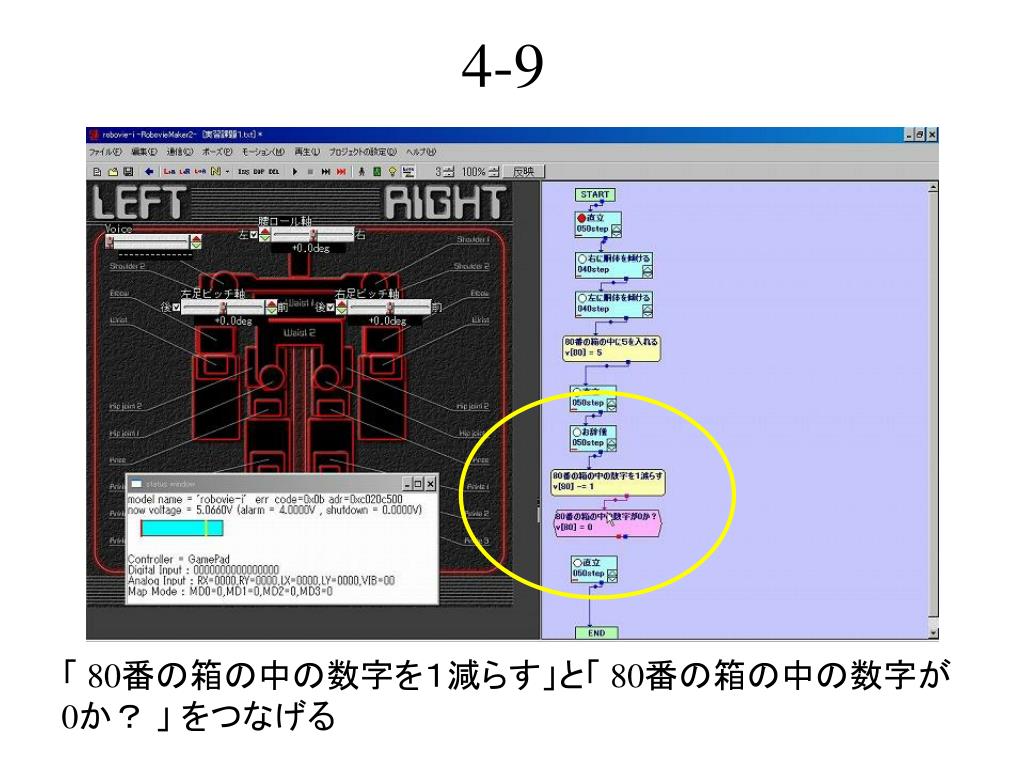Click the 左足ピッチ軸 up/down arrow stepper

(272, 307)
